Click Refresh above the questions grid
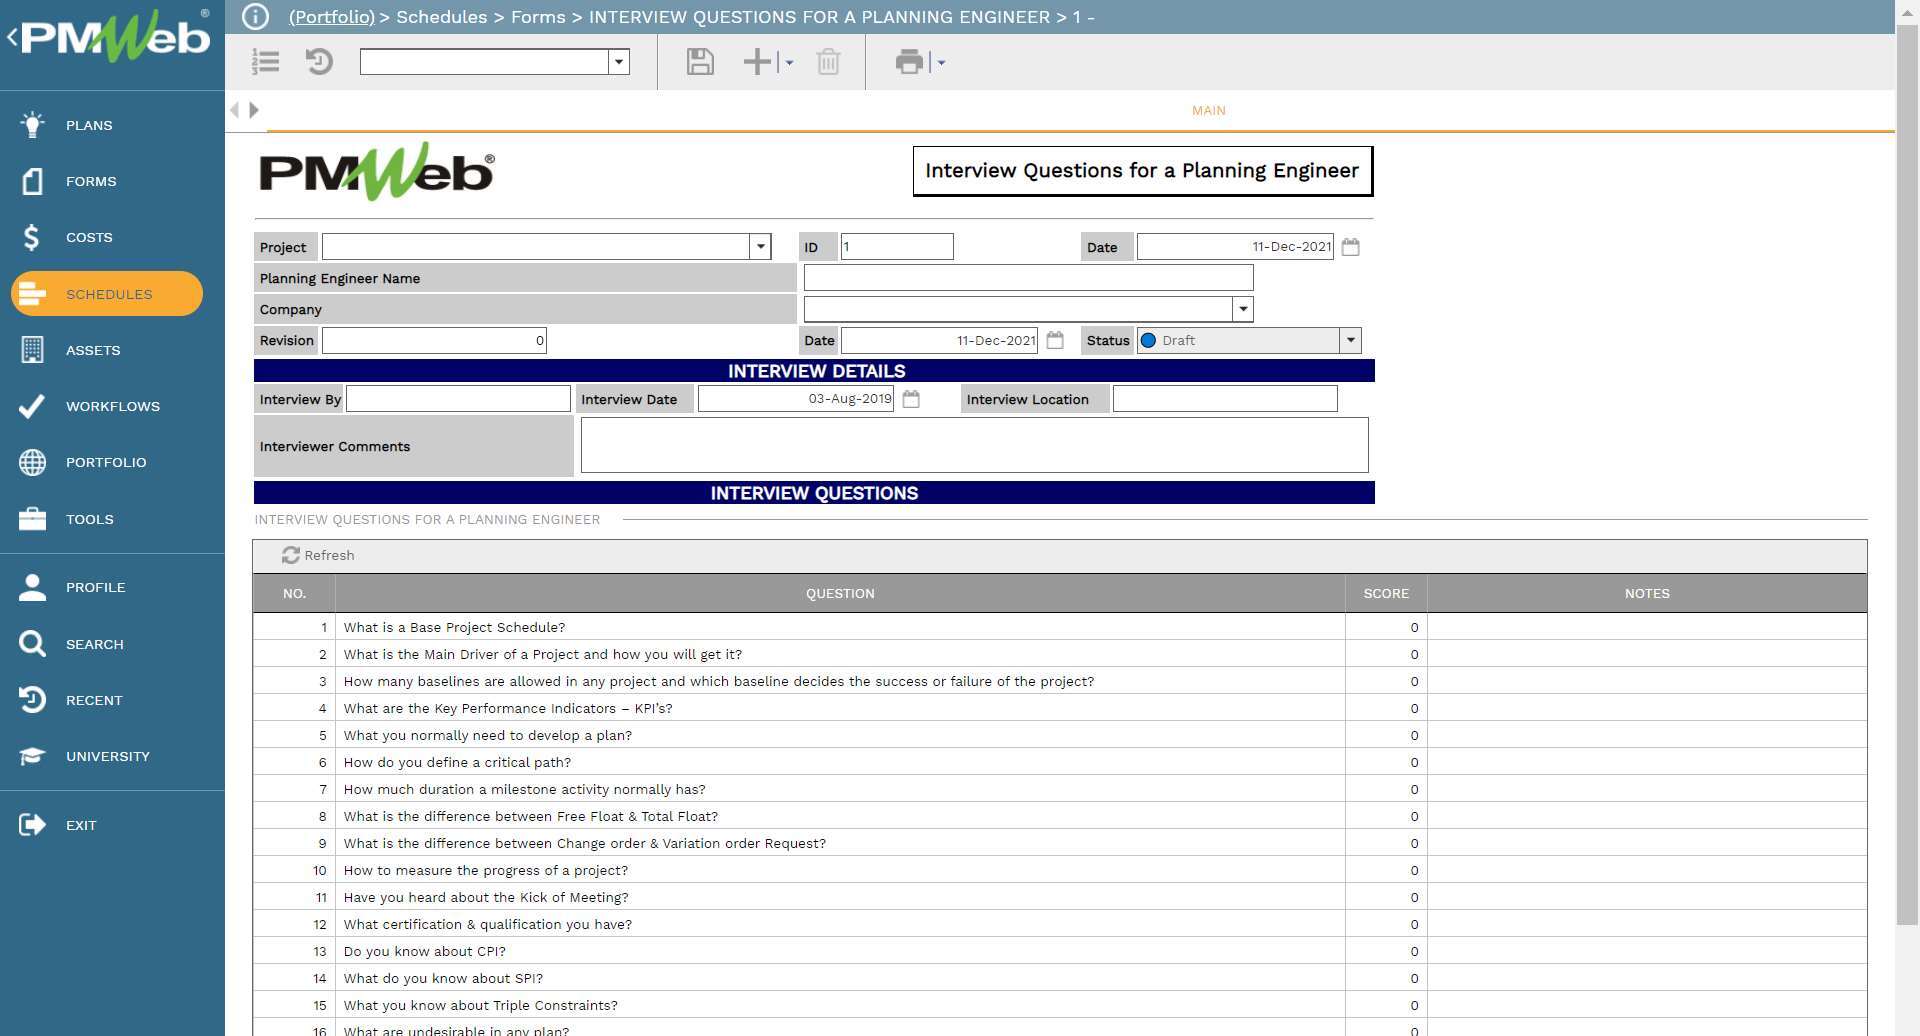 point(318,555)
